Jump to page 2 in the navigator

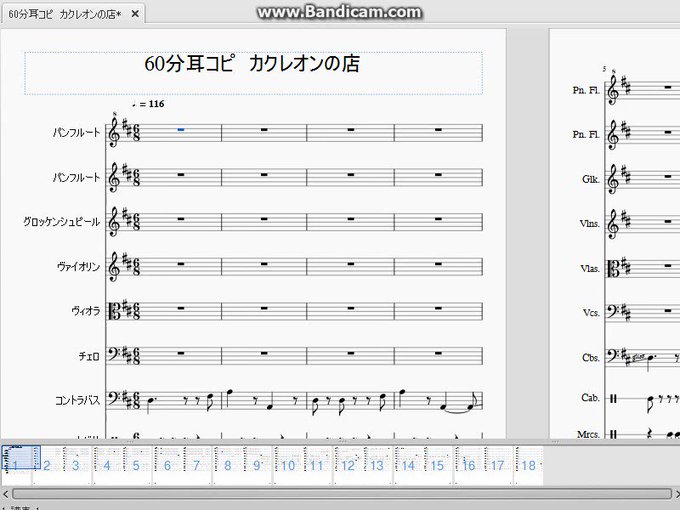click(x=47, y=466)
